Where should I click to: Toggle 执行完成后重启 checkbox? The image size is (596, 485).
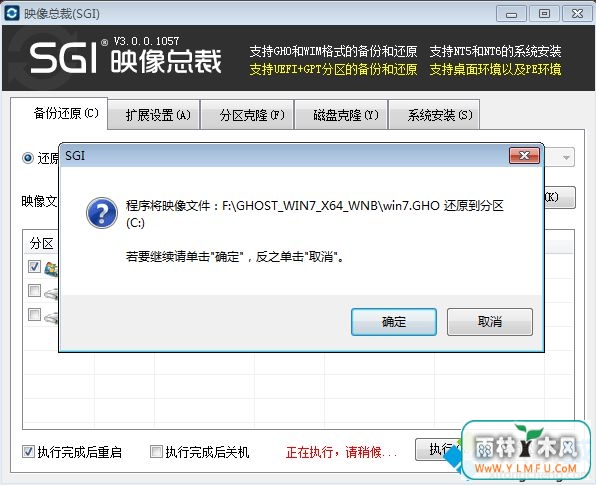(29, 452)
